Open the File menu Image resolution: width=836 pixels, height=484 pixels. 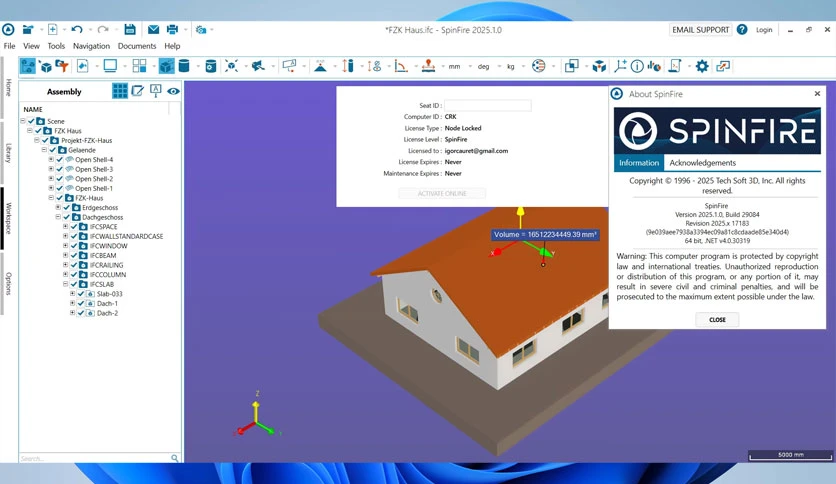pos(10,46)
